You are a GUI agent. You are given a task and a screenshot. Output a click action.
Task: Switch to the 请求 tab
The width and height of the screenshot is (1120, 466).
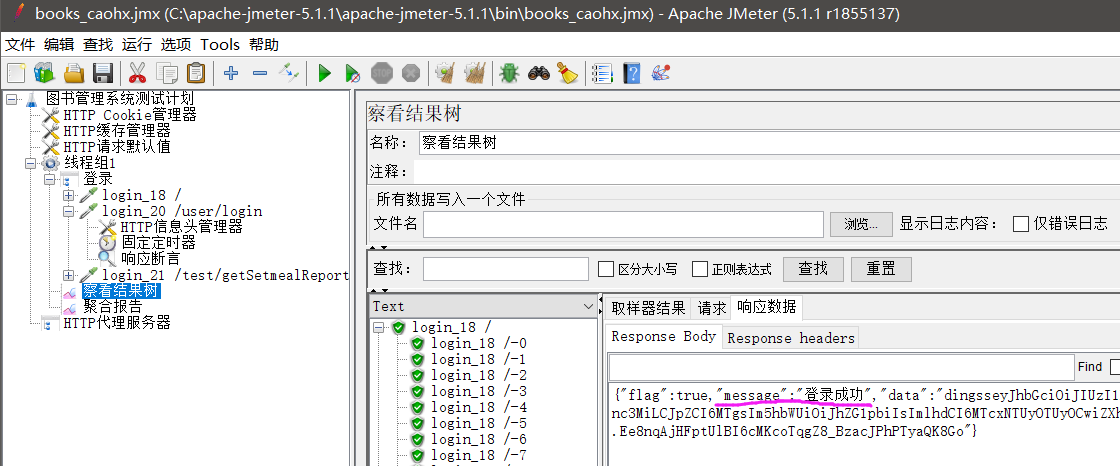[711, 308]
